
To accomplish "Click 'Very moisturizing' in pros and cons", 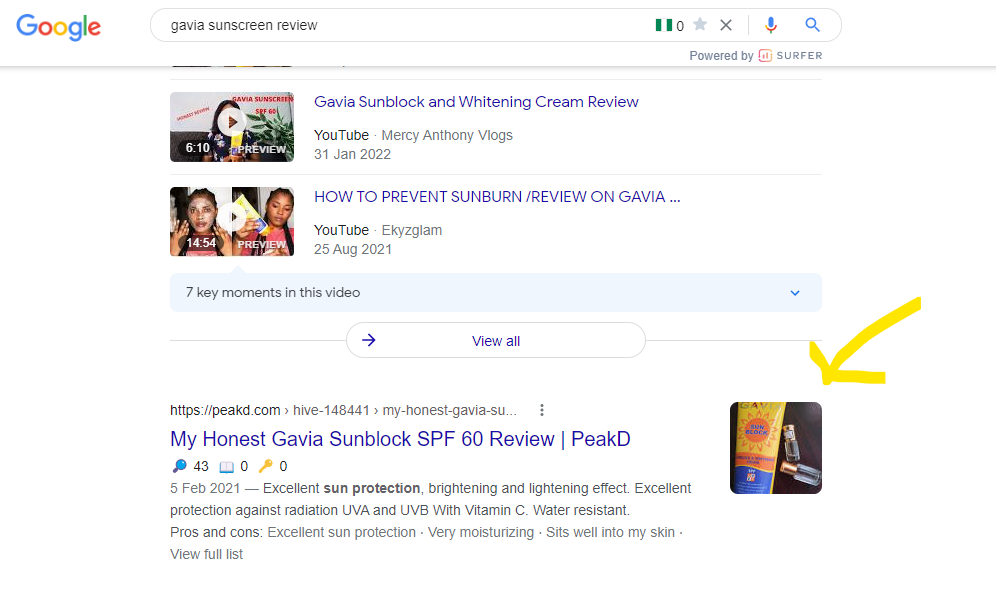I will (x=481, y=532).
